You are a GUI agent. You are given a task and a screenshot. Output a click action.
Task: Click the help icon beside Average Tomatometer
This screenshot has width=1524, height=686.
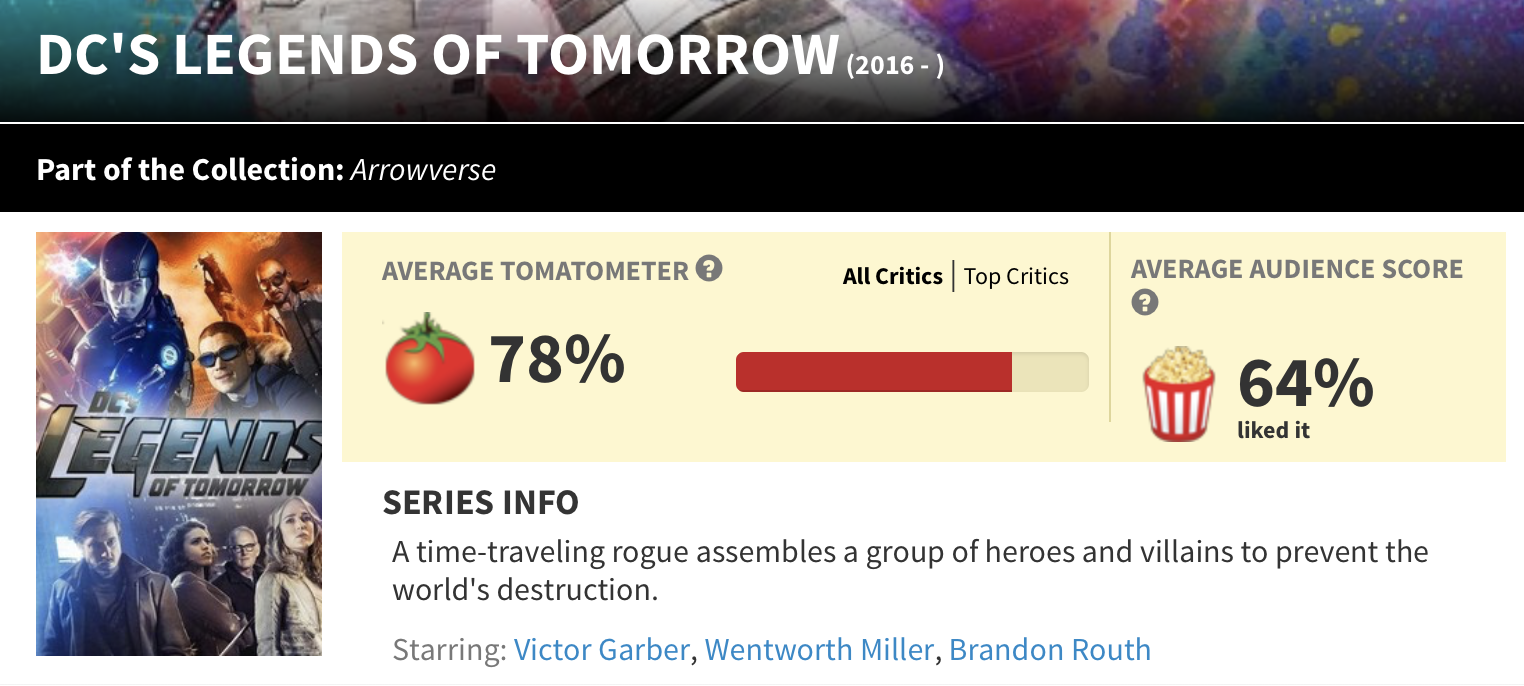tap(709, 269)
